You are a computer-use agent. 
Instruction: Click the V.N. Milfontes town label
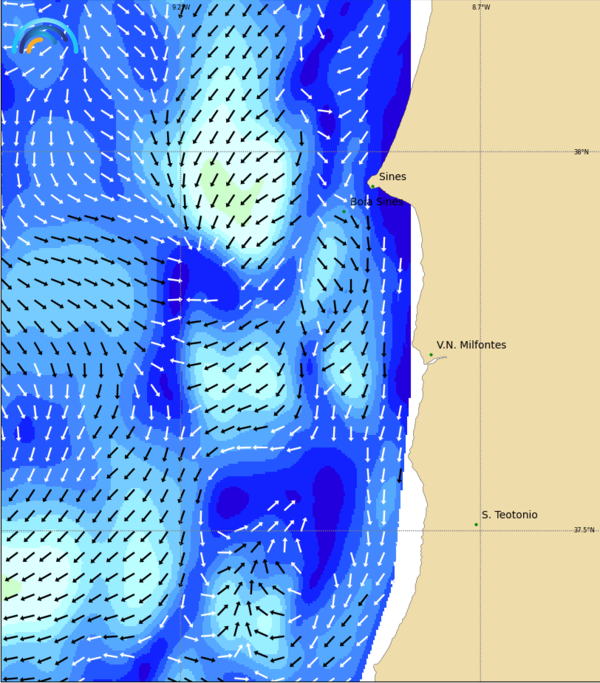(471, 345)
